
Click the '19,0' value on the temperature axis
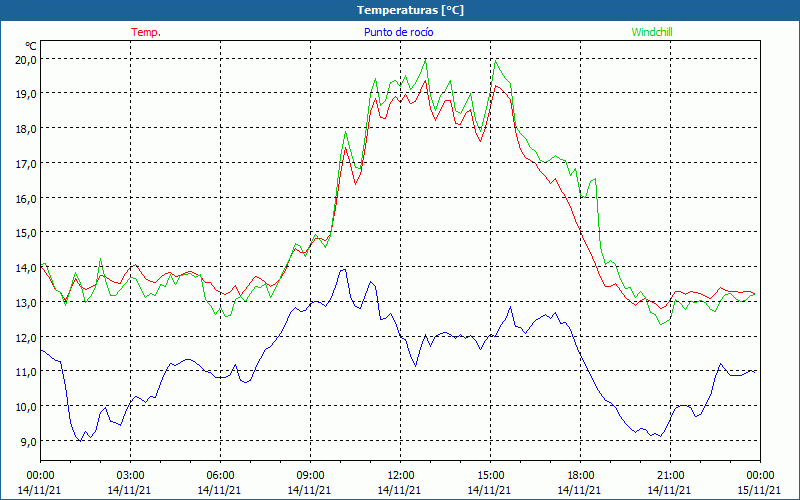tap(27, 94)
